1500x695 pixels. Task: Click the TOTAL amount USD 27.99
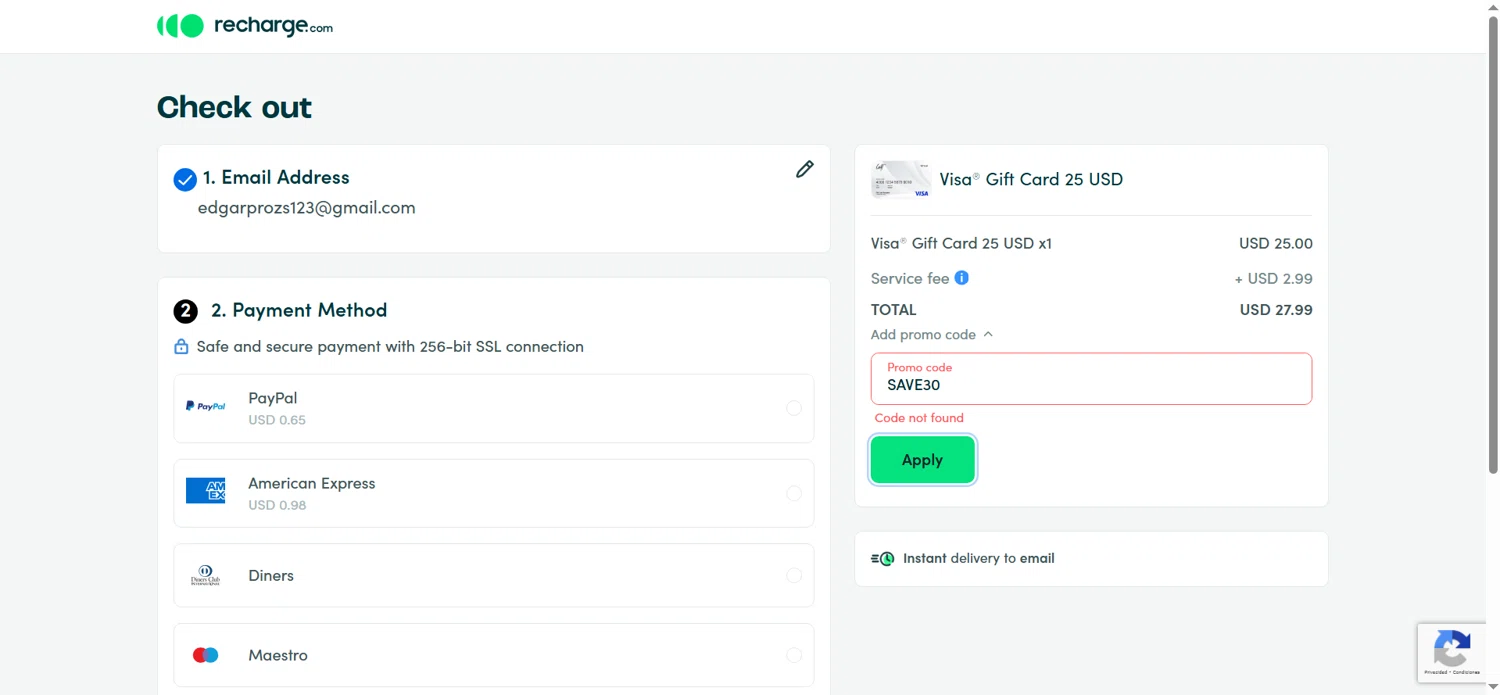coord(1276,310)
